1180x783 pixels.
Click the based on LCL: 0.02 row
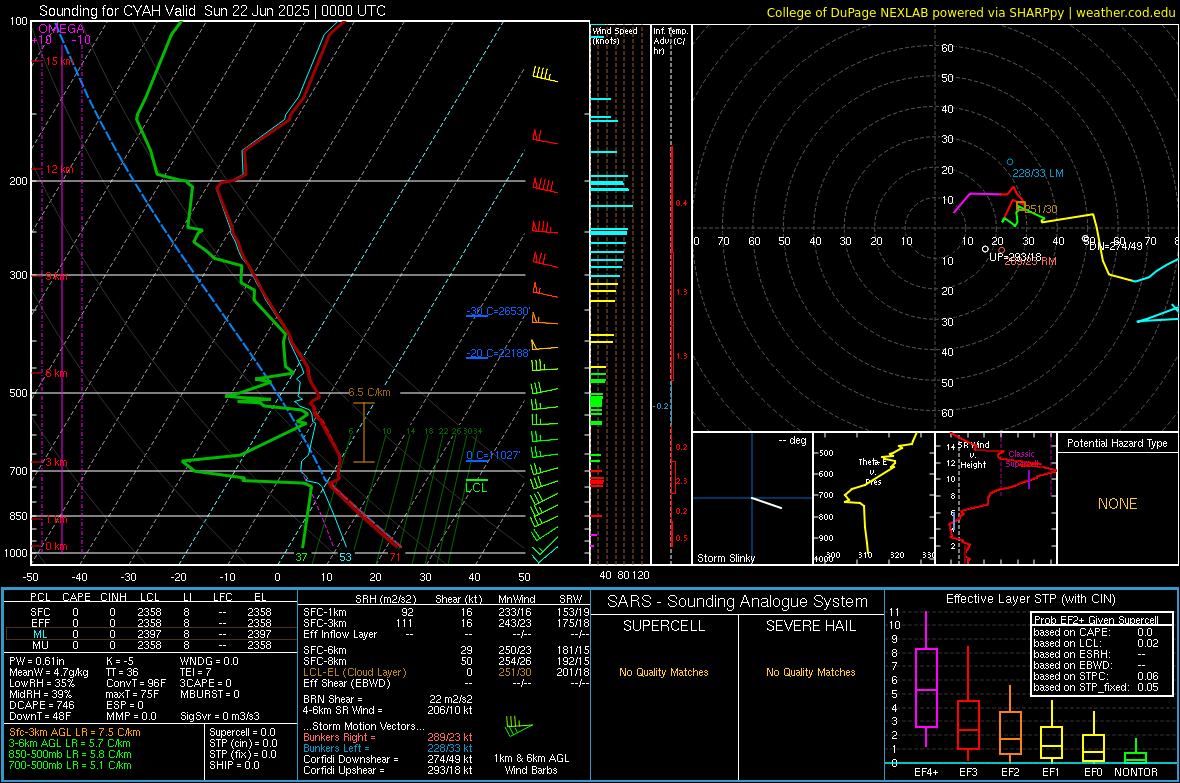(1096, 643)
